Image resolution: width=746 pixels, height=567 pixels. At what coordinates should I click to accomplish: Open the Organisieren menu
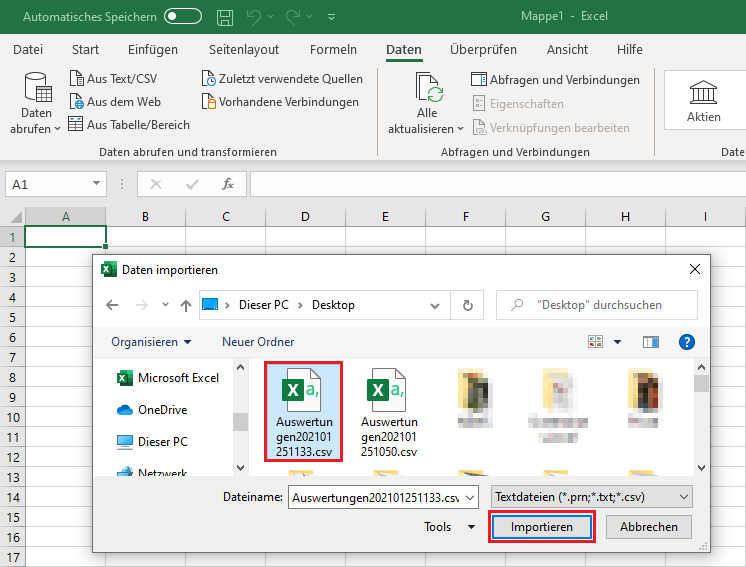(151, 342)
